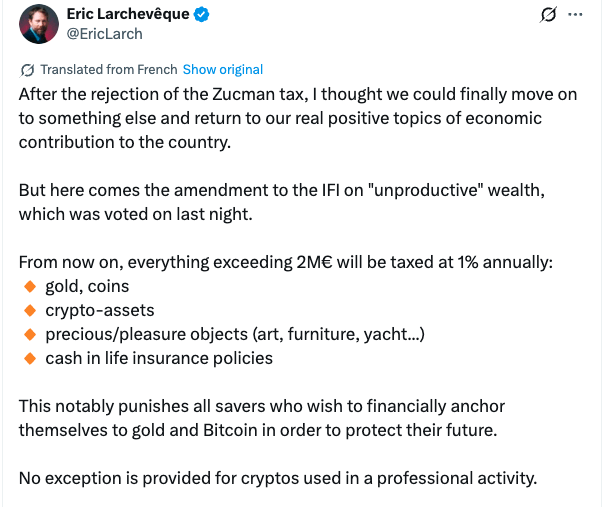
Task: Click orange diamond beside life insurance line
Action: [x=28, y=358]
